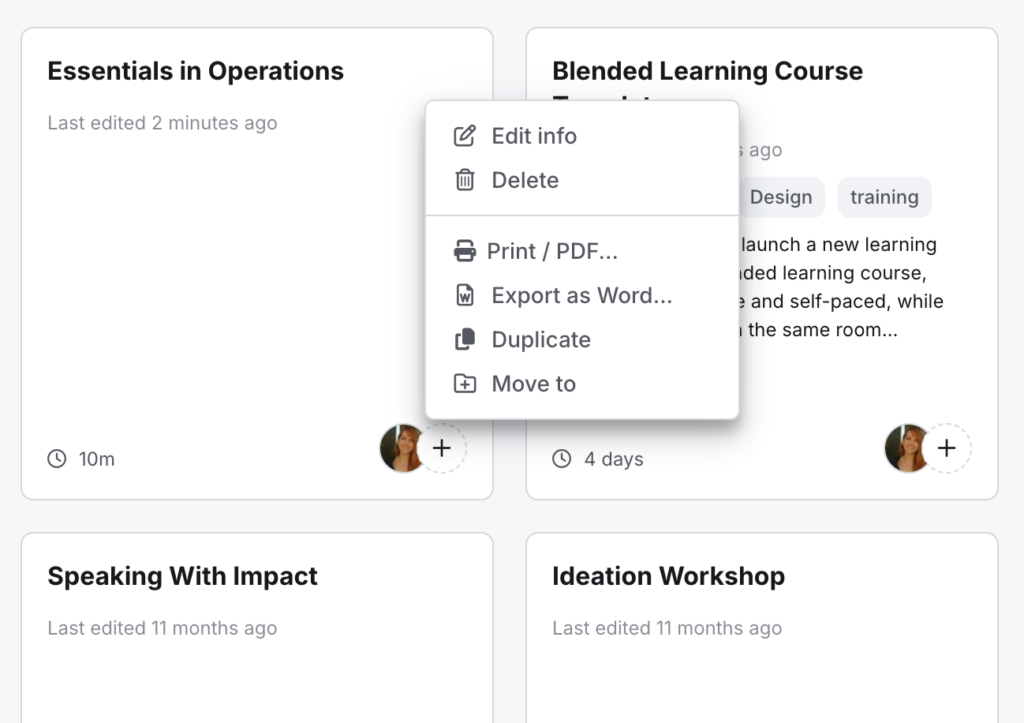This screenshot has height=723, width=1024.
Task: Open the Essentials in Operations session
Action: pyautogui.click(x=195, y=71)
